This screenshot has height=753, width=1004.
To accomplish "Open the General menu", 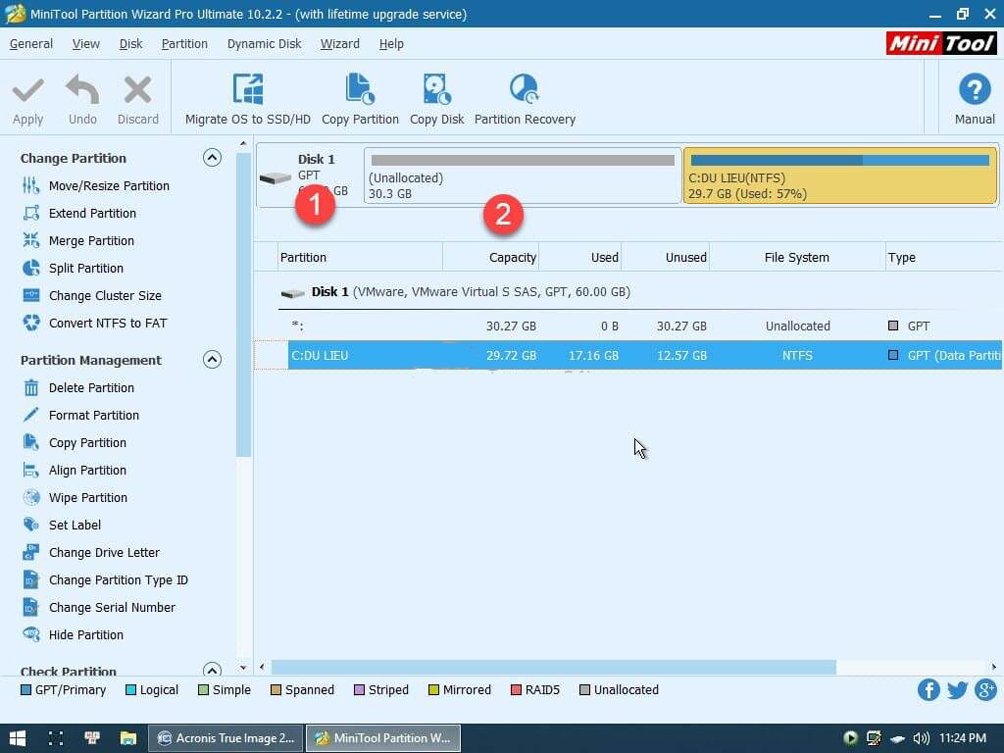I will point(31,44).
